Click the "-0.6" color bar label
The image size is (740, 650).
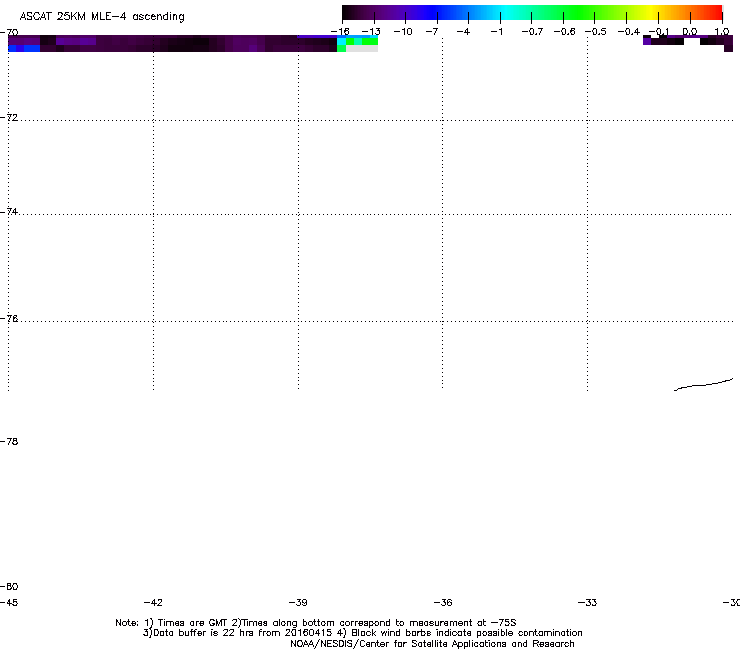pos(564,32)
